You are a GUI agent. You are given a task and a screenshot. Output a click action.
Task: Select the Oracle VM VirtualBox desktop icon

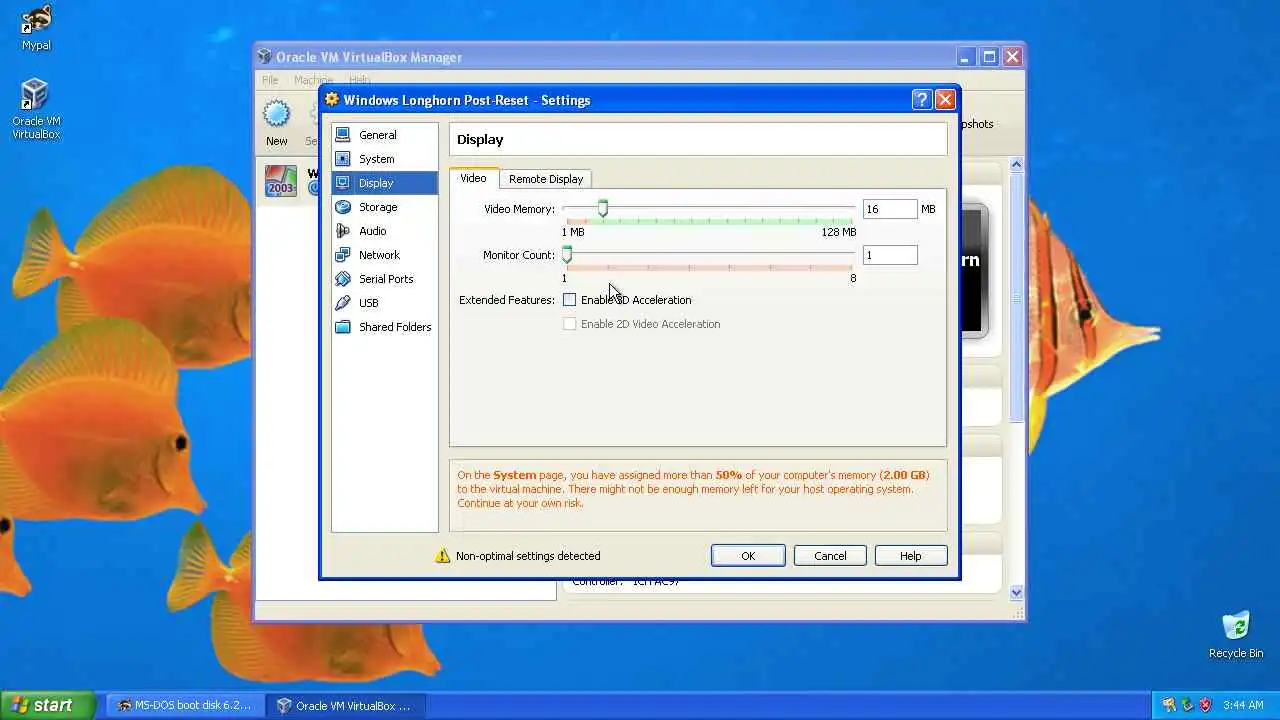(36, 109)
